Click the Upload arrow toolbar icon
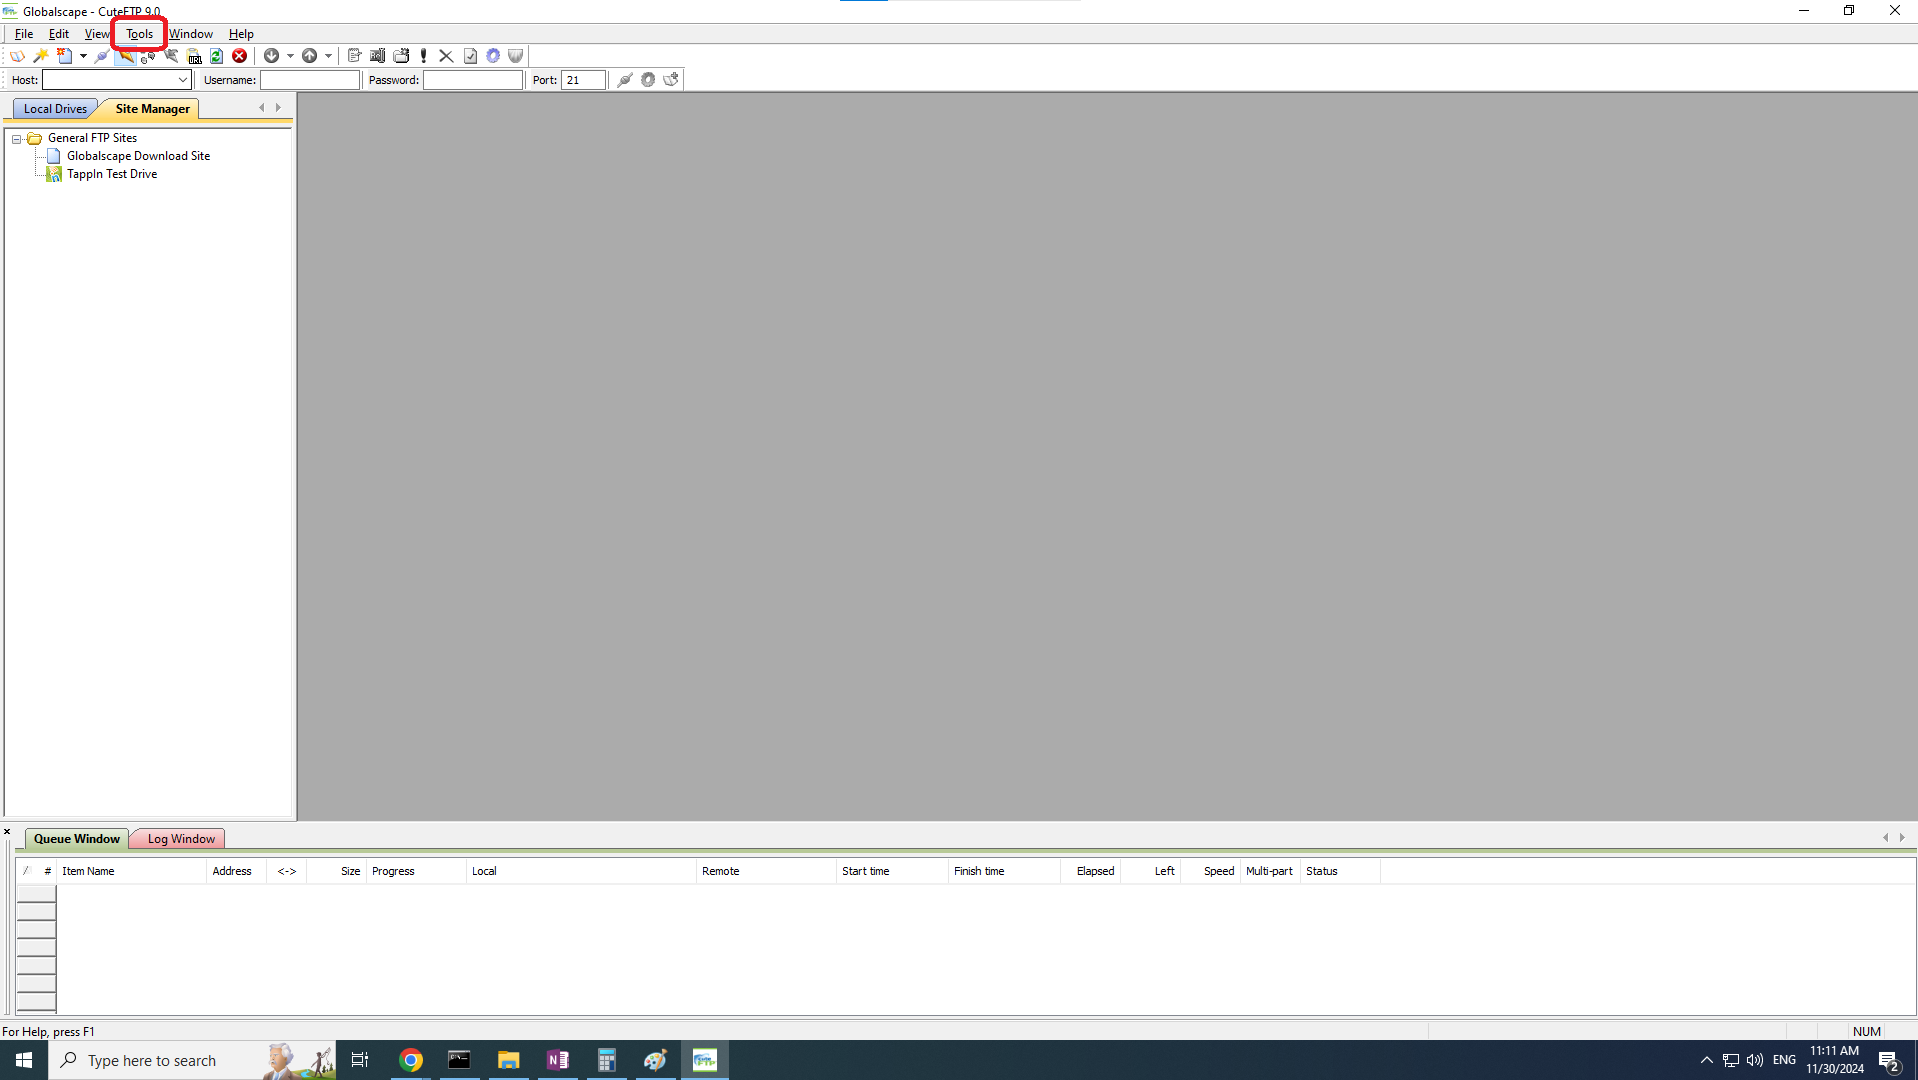 point(310,56)
